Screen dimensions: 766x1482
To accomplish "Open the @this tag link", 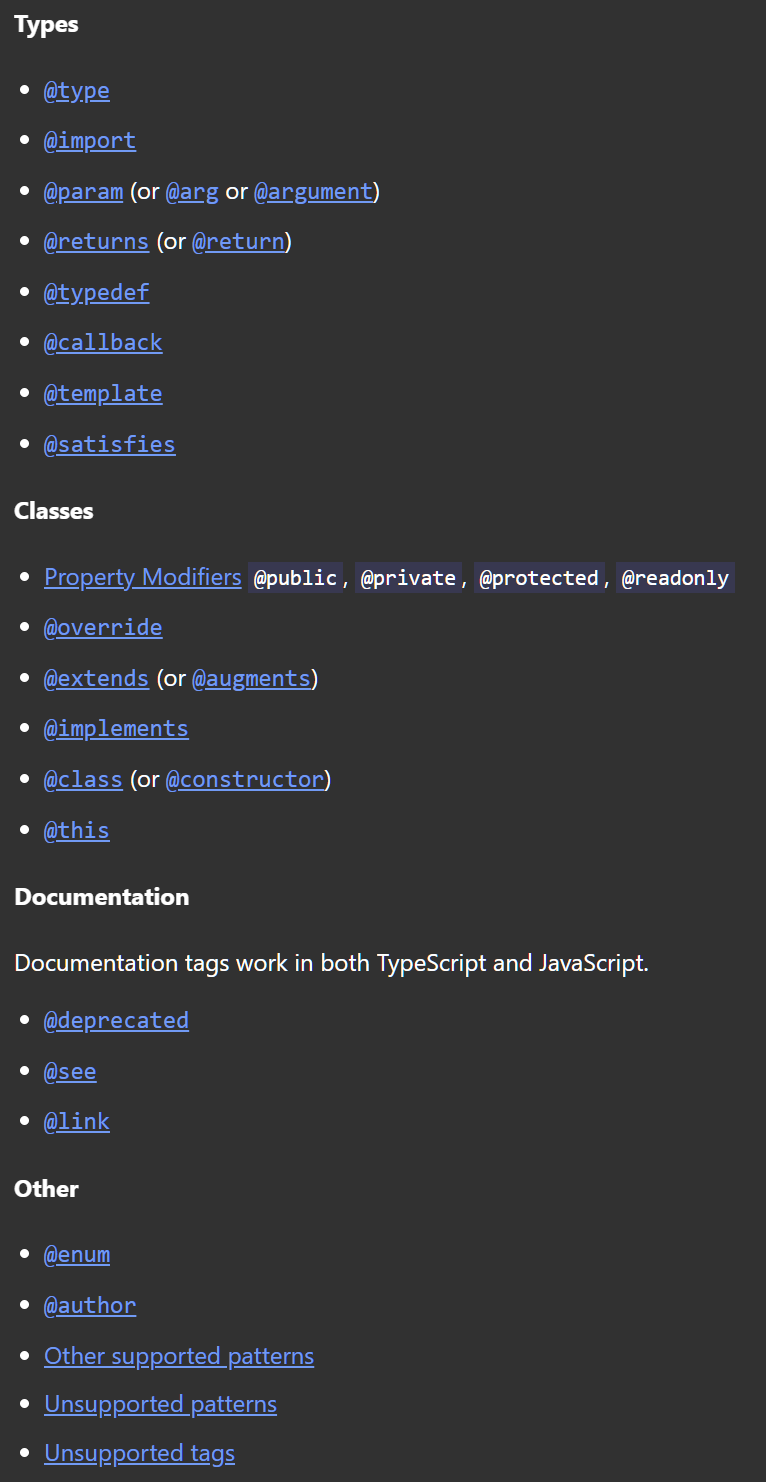I will coord(77,830).
